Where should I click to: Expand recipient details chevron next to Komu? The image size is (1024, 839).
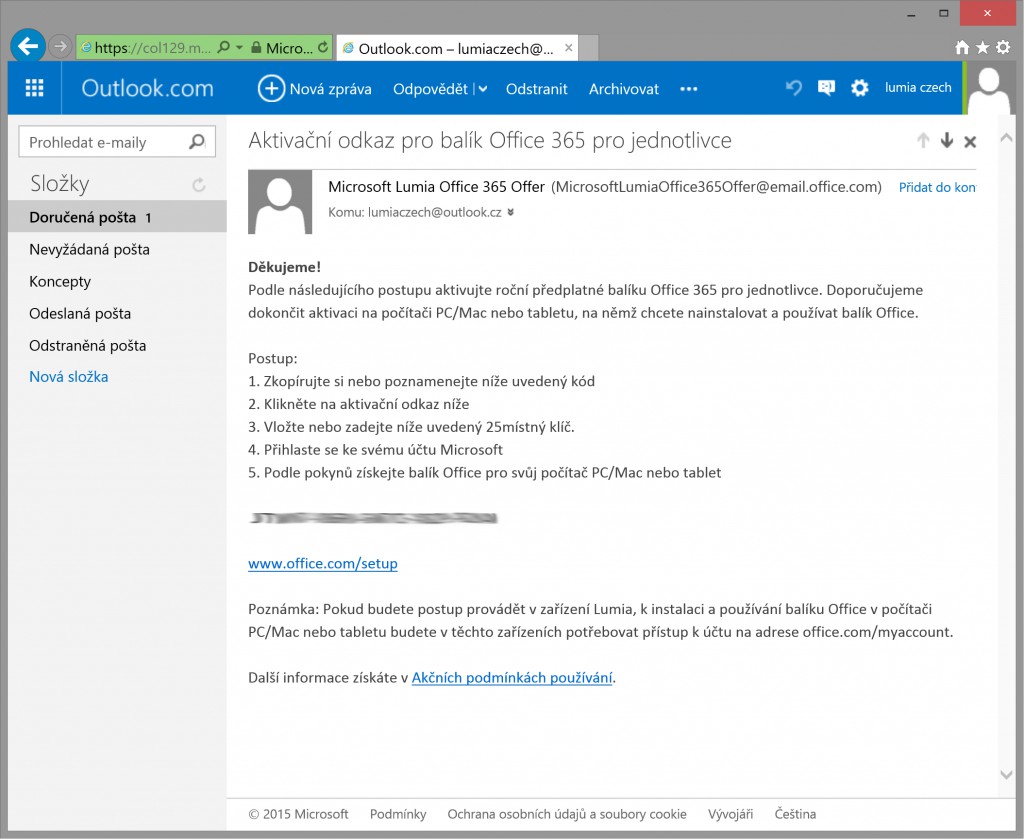pyautogui.click(x=511, y=212)
